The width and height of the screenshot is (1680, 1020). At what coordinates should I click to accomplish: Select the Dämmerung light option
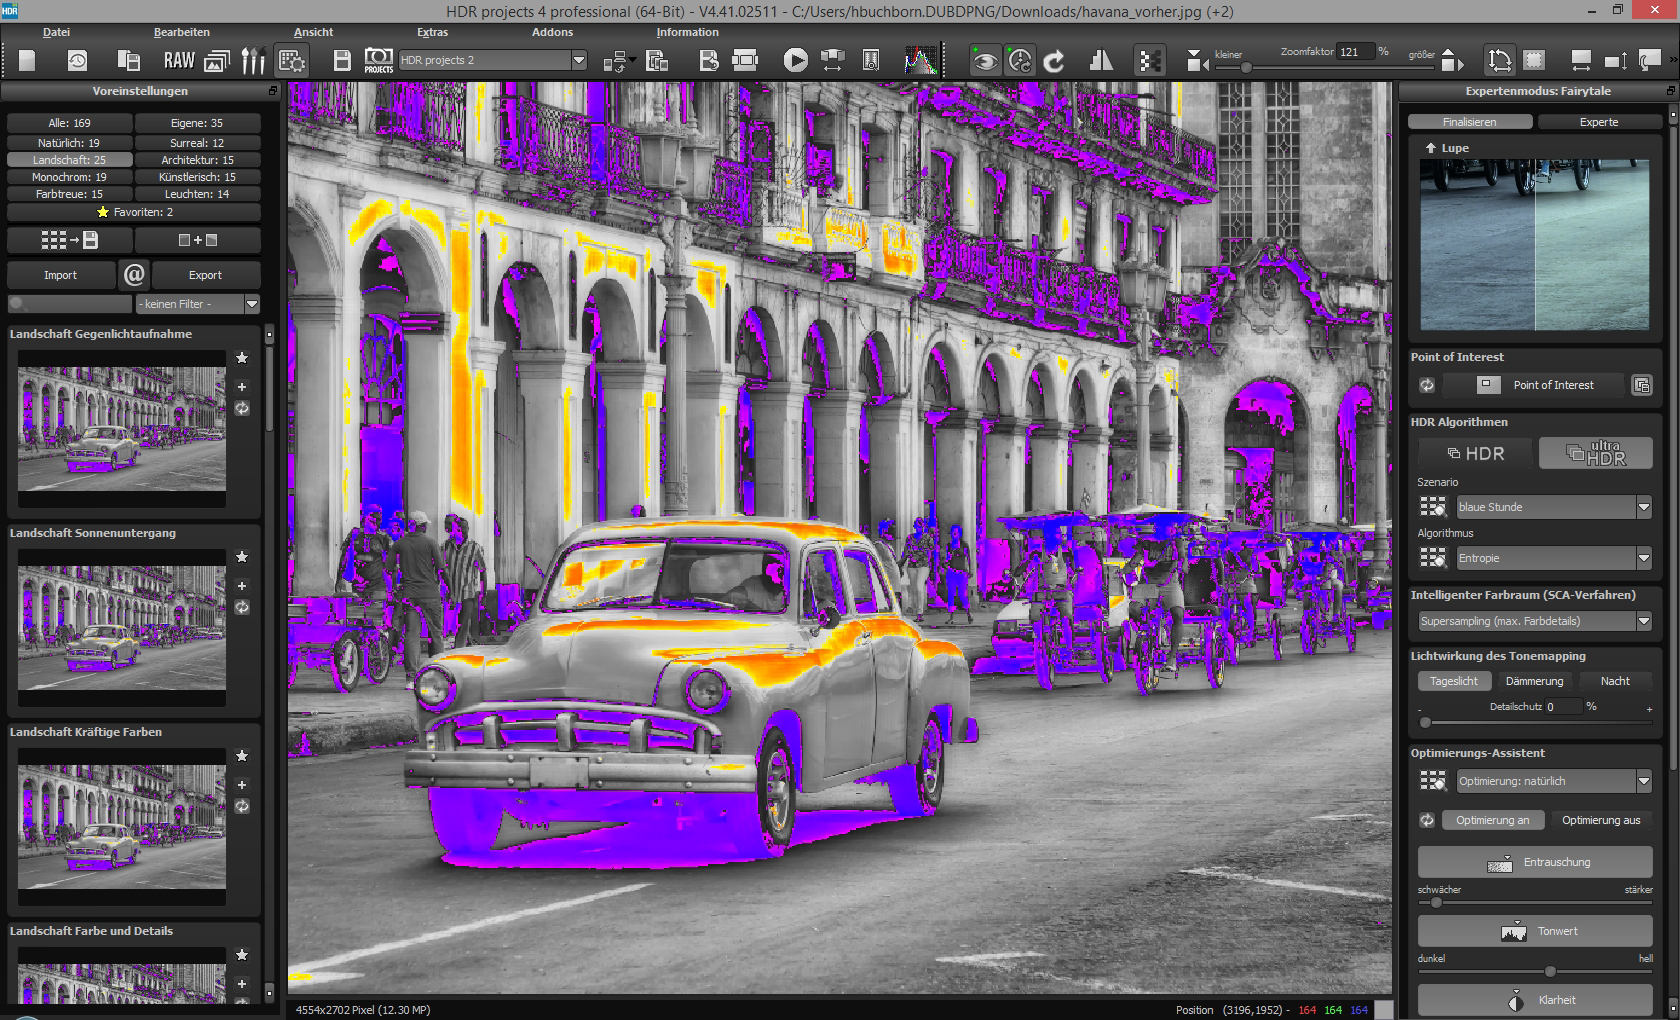pyautogui.click(x=1534, y=681)
